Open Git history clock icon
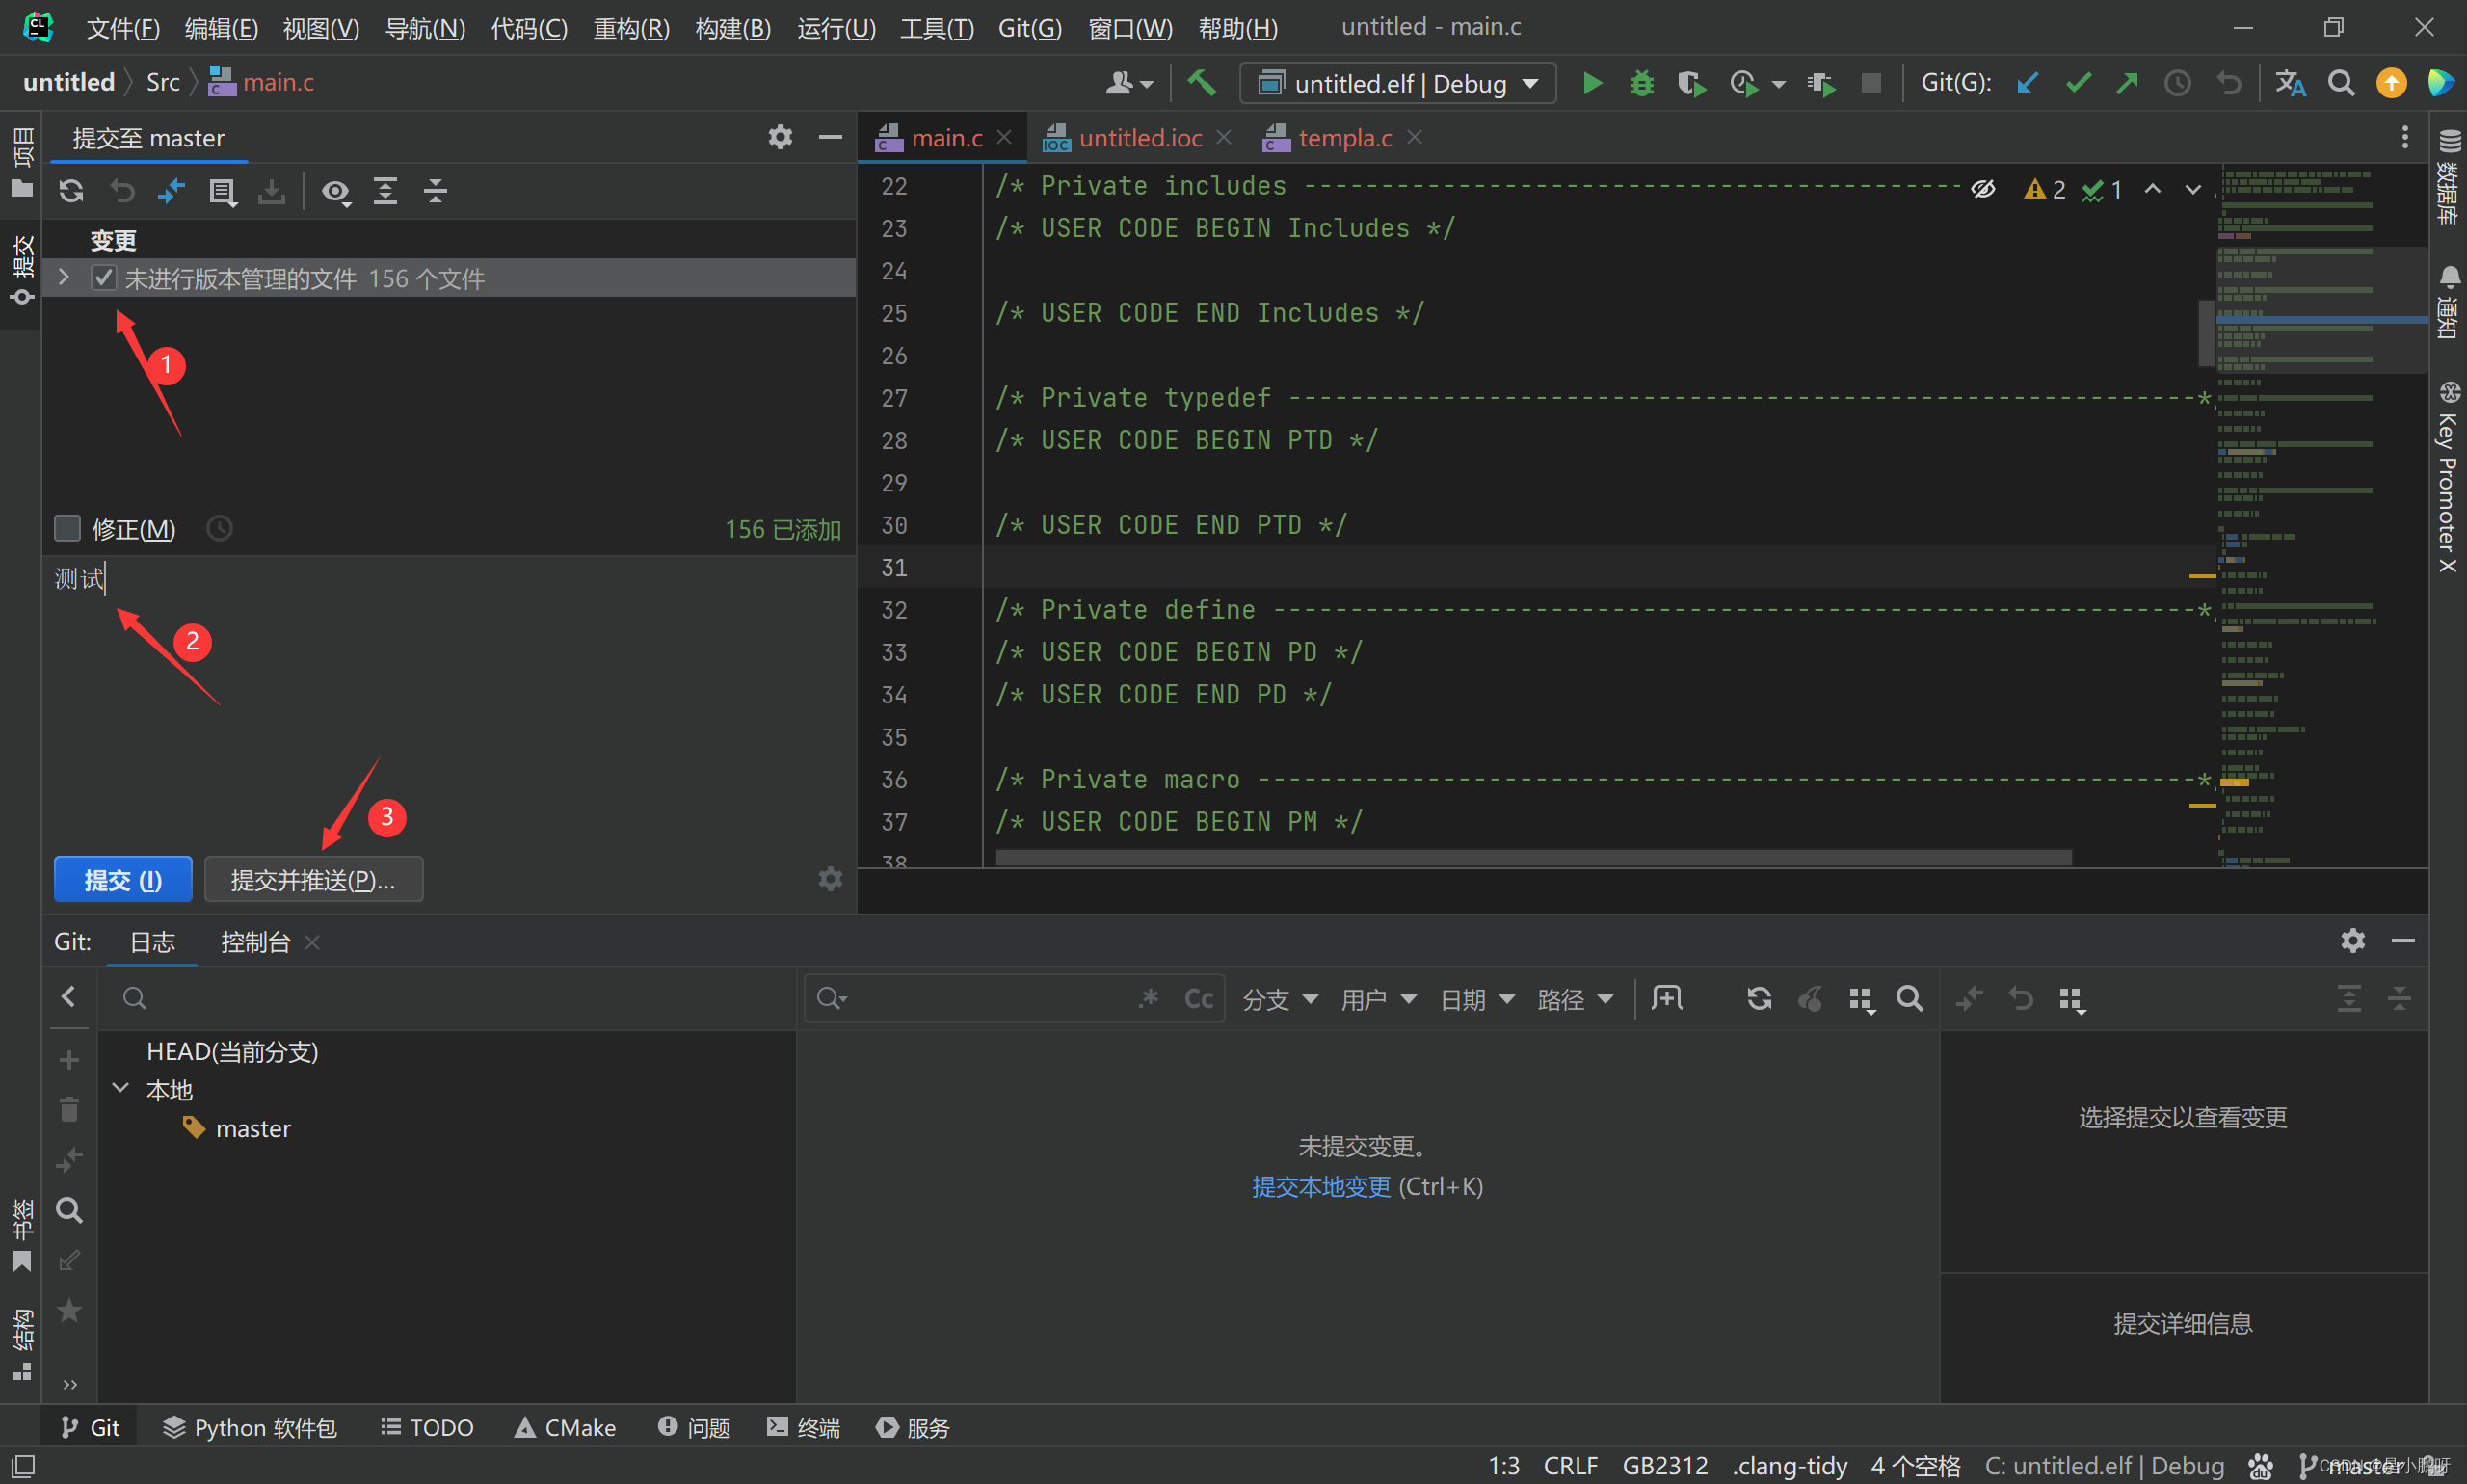2467x1484 pixels. tap(2177, 83)
